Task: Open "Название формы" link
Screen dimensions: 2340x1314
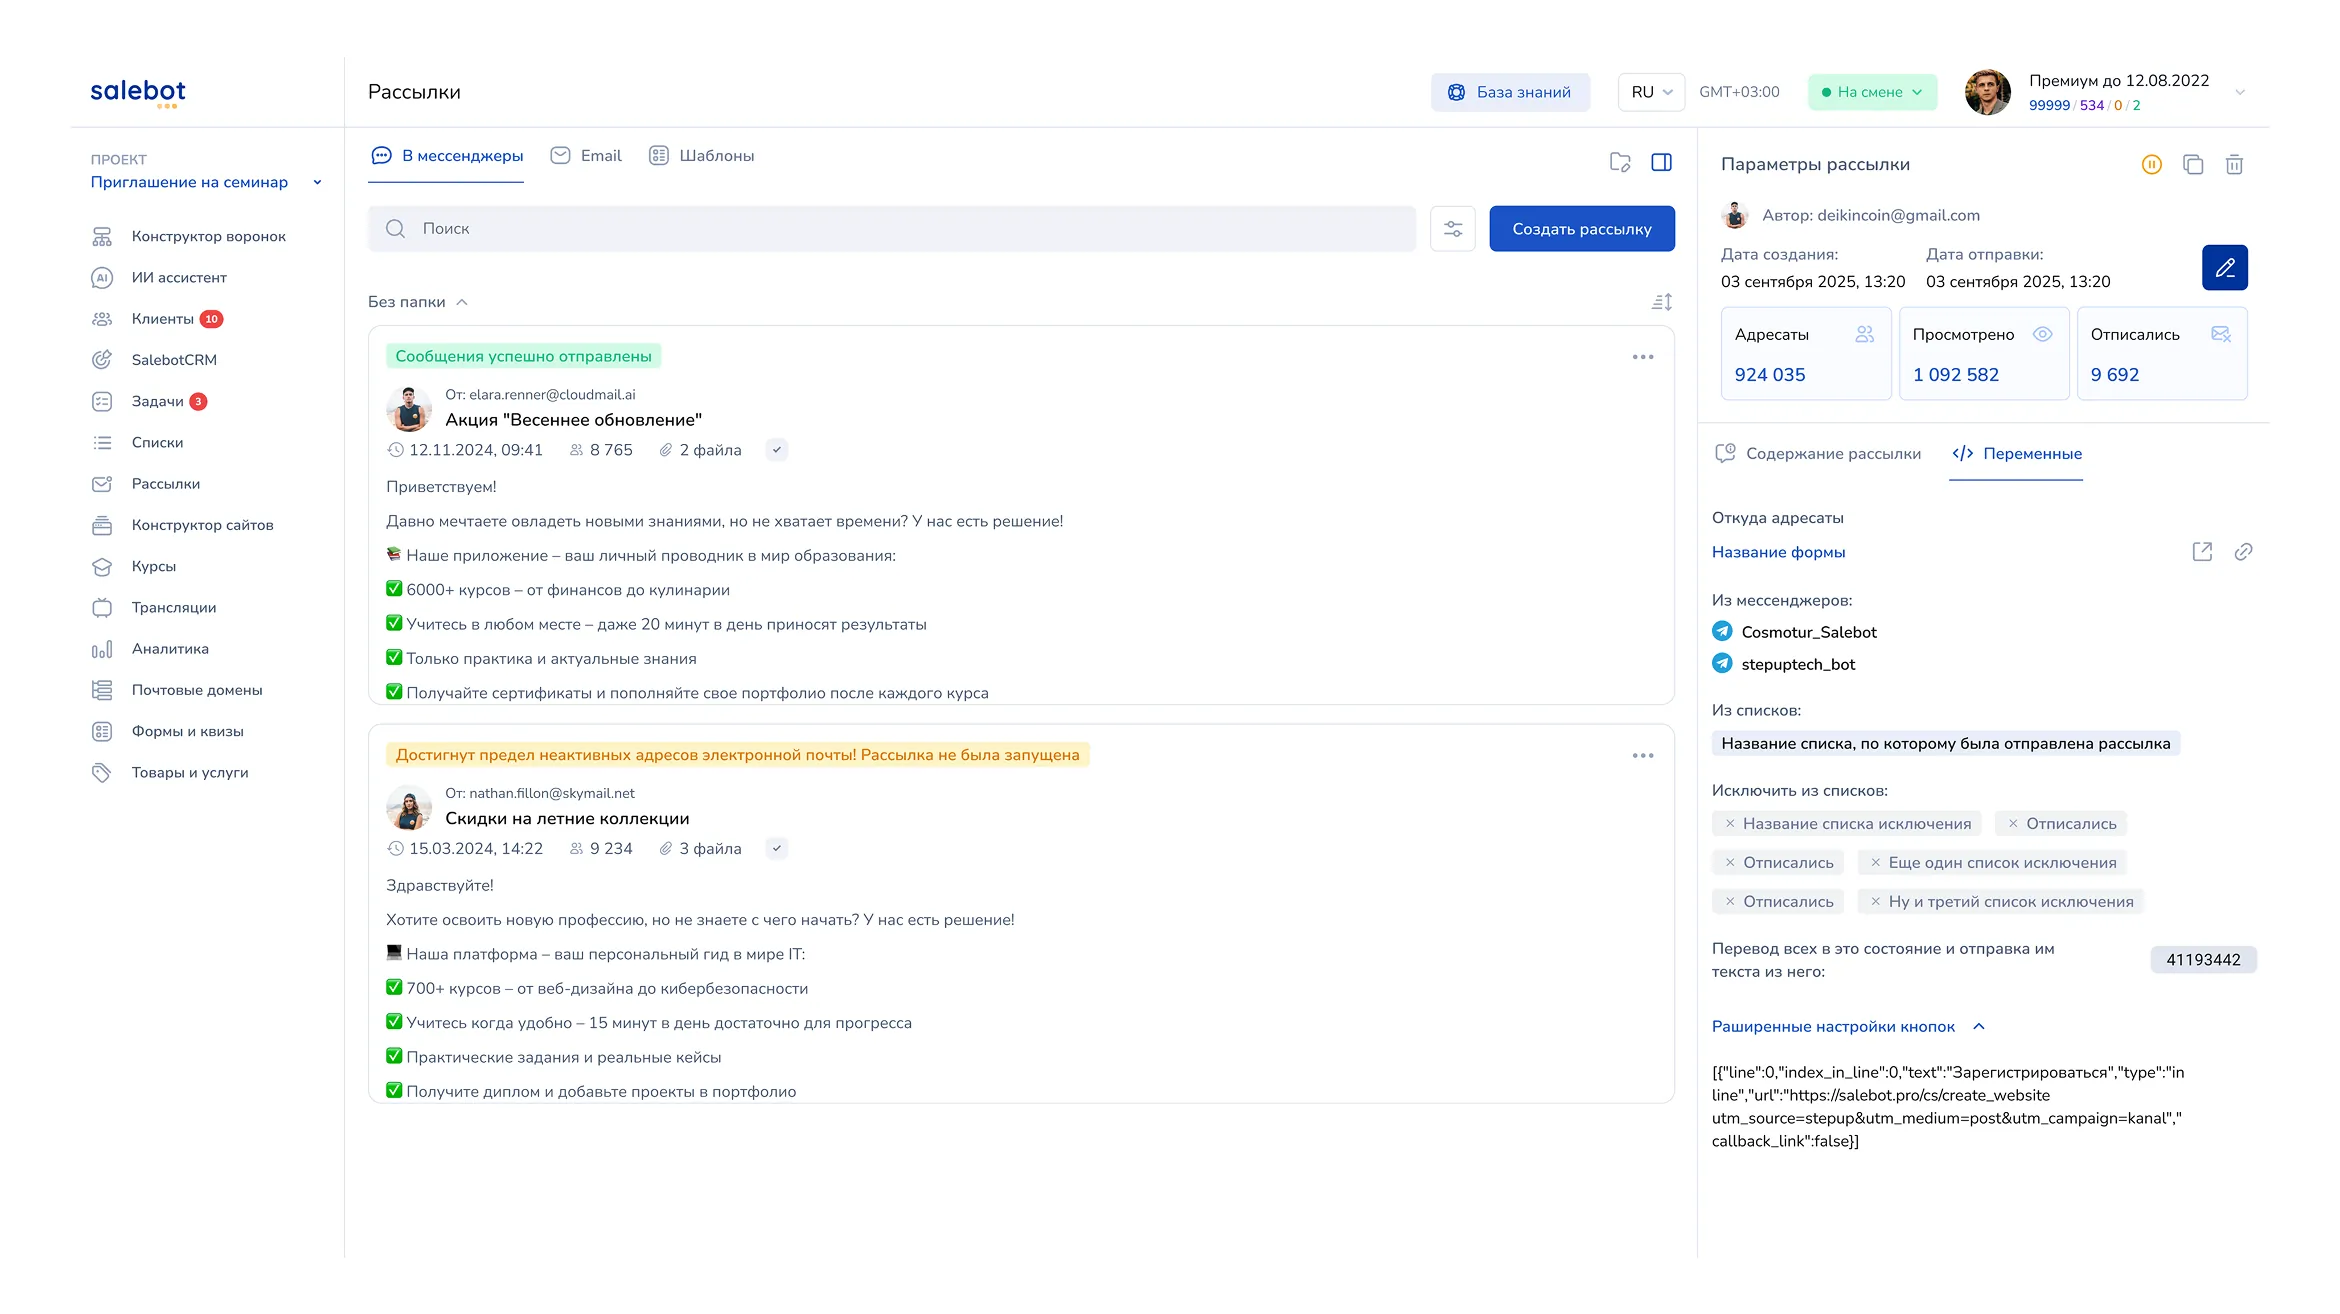Action: [1778, 552]
